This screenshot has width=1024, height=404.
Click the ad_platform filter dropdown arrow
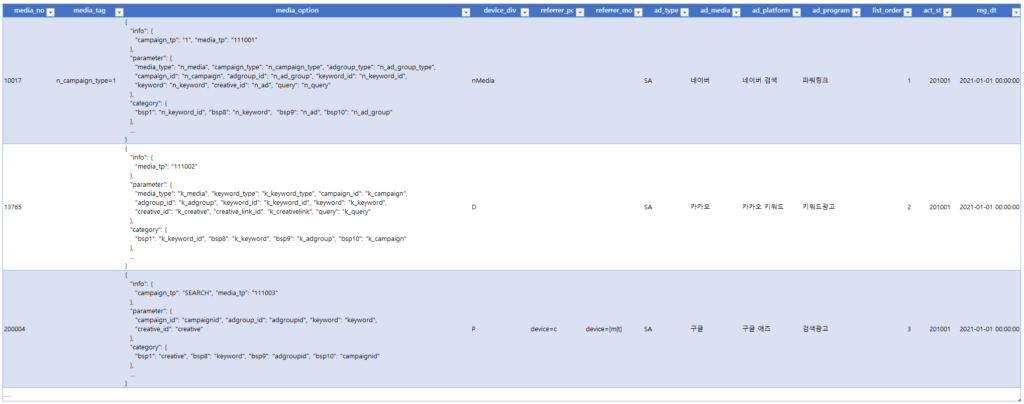[796, 11]
